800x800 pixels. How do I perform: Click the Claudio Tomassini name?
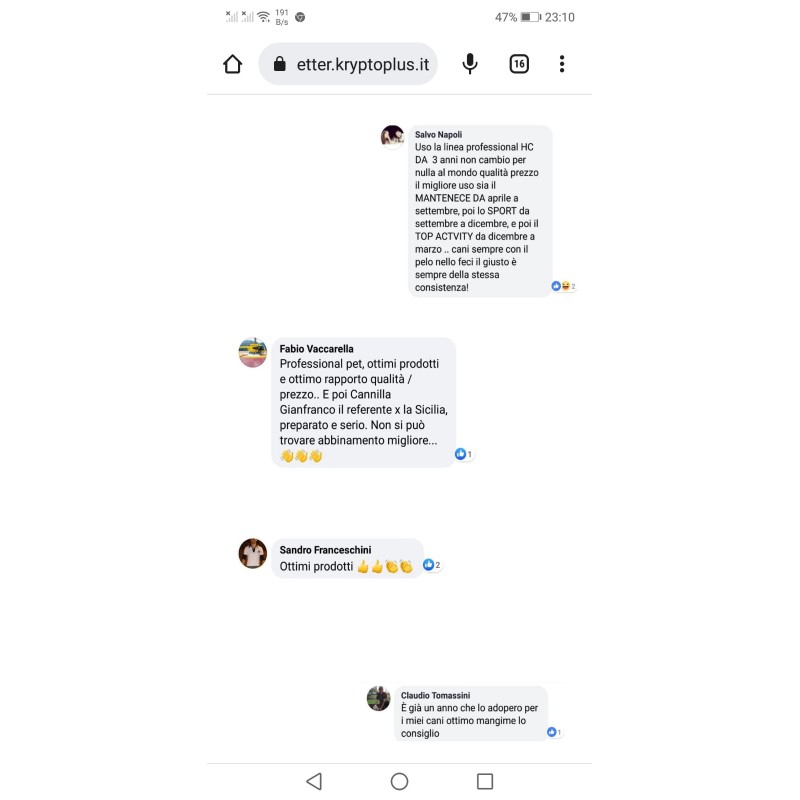435,695
